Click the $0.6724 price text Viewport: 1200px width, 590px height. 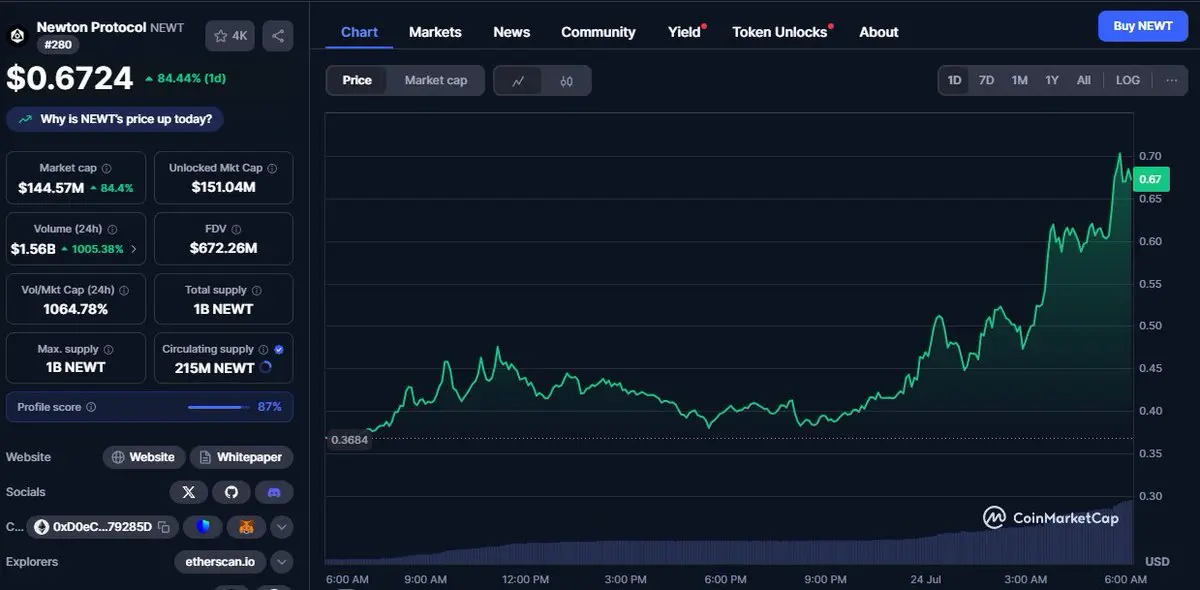coord(70,78)
